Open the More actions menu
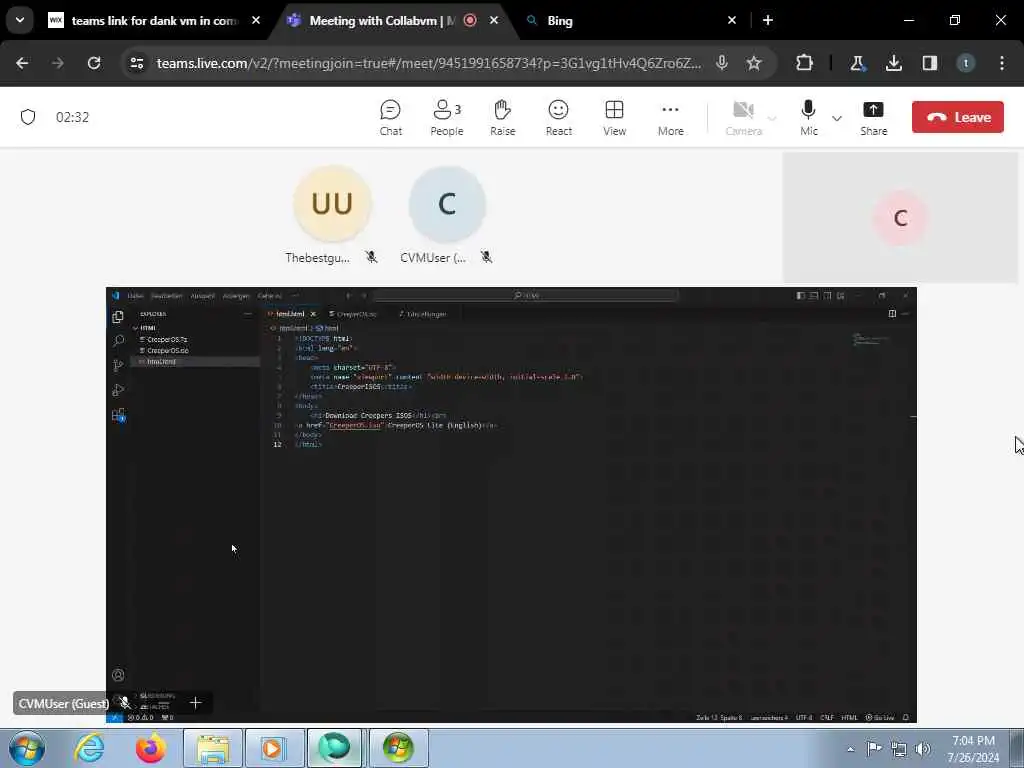 [x=671, y=118]
